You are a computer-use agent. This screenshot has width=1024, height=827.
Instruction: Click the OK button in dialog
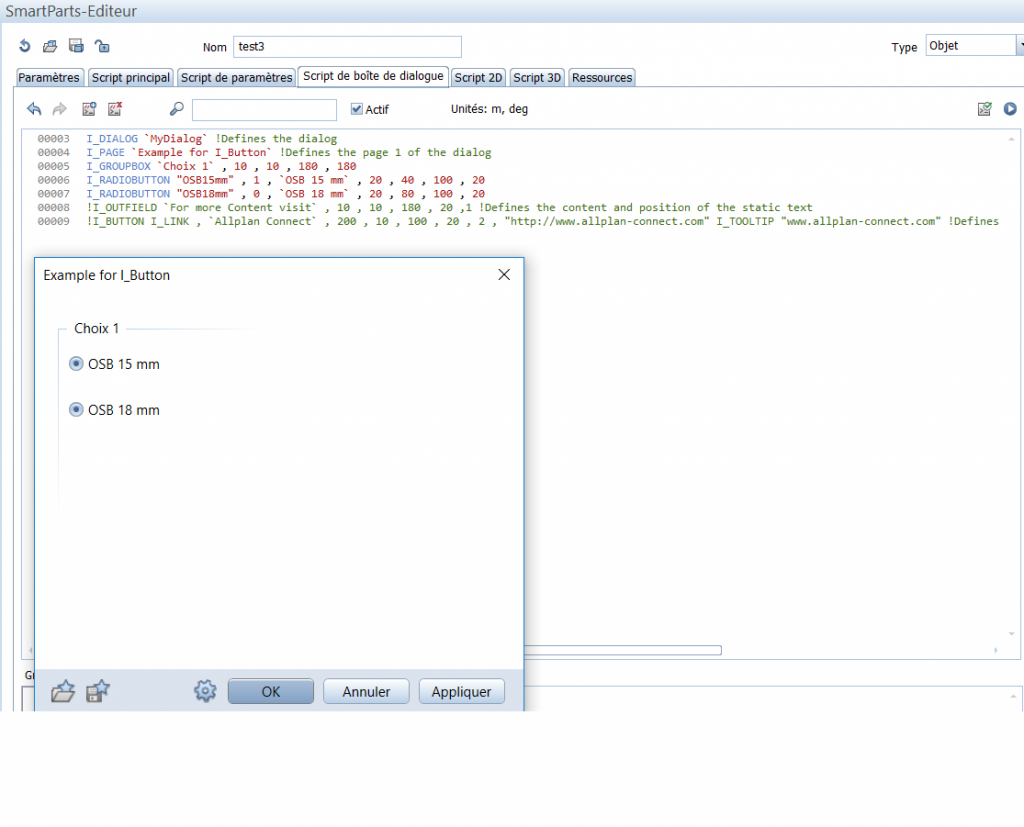270,691
